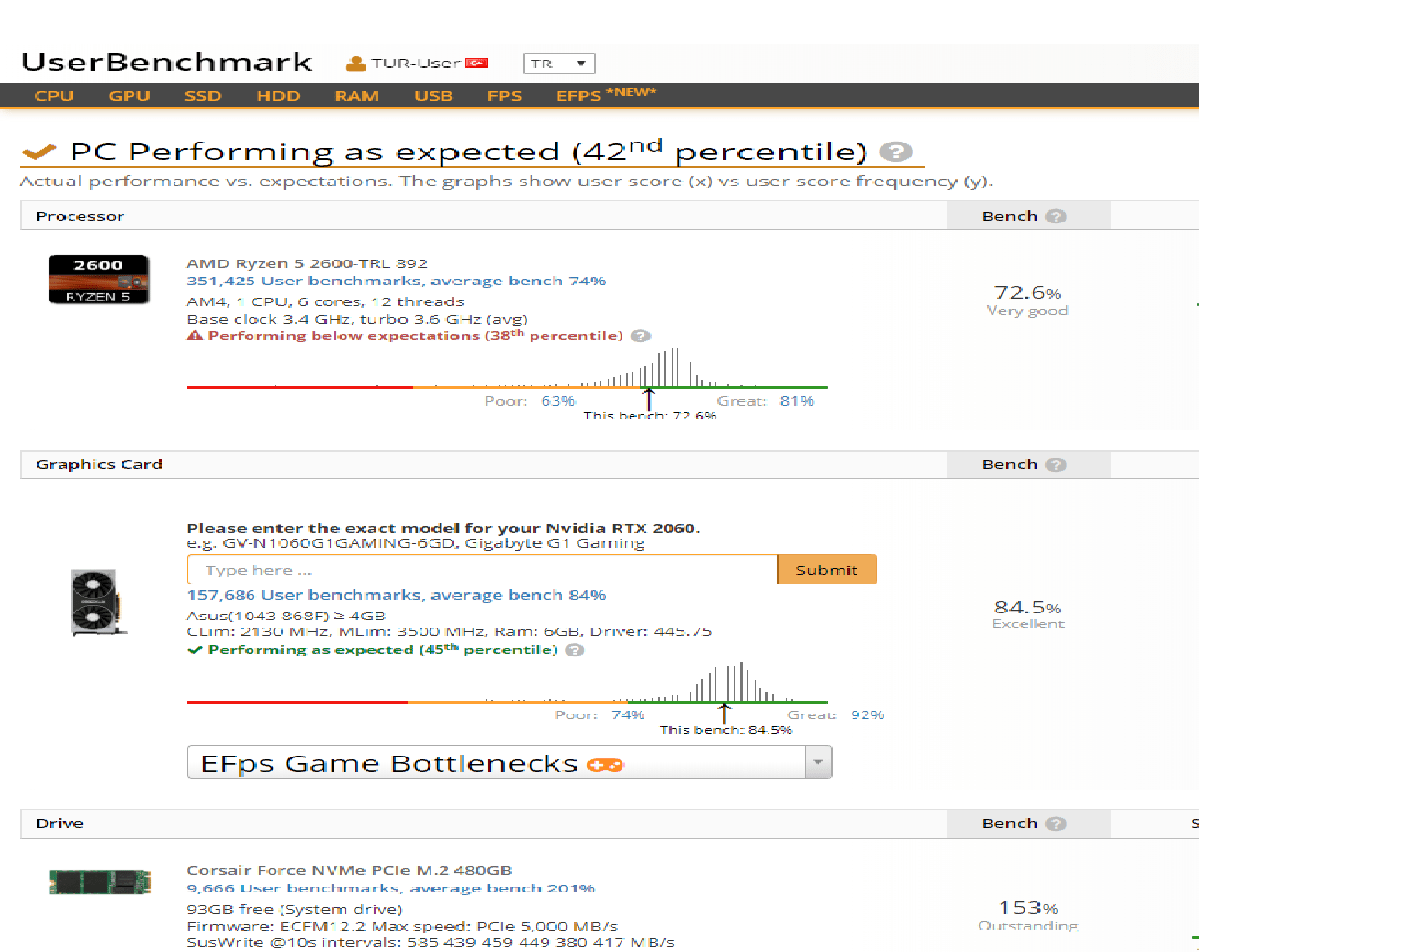Open the FPS tab
Viewport: 1419px width, 952px height.
pos(504,96)
